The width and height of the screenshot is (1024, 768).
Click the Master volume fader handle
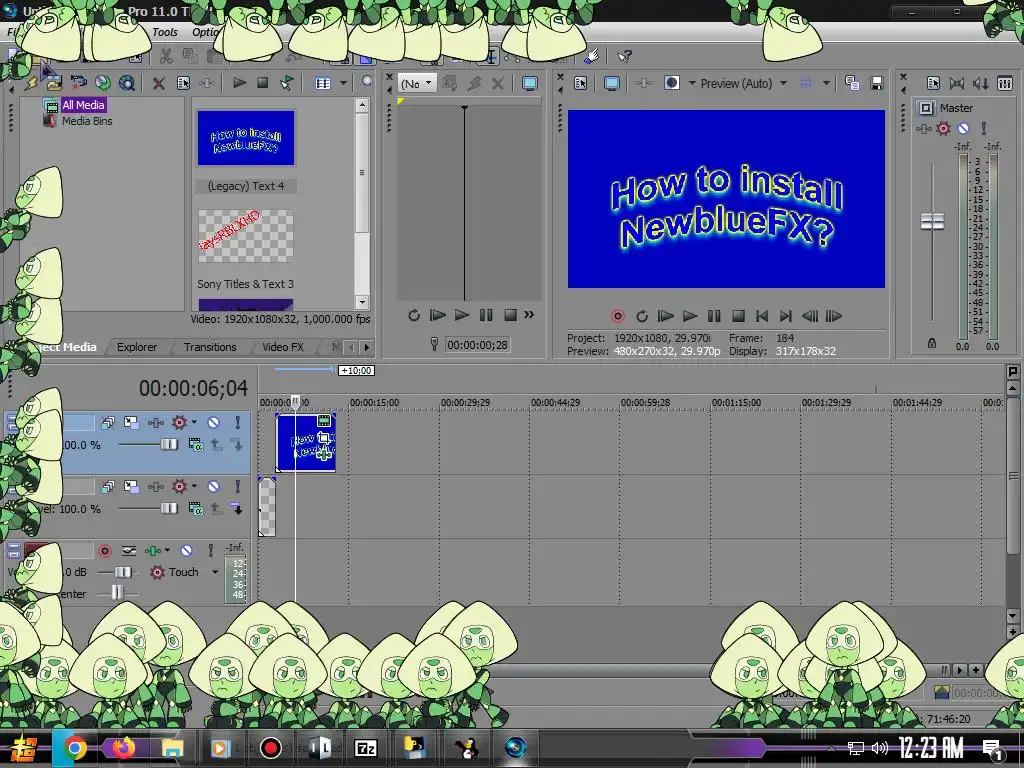click(932, 221)
